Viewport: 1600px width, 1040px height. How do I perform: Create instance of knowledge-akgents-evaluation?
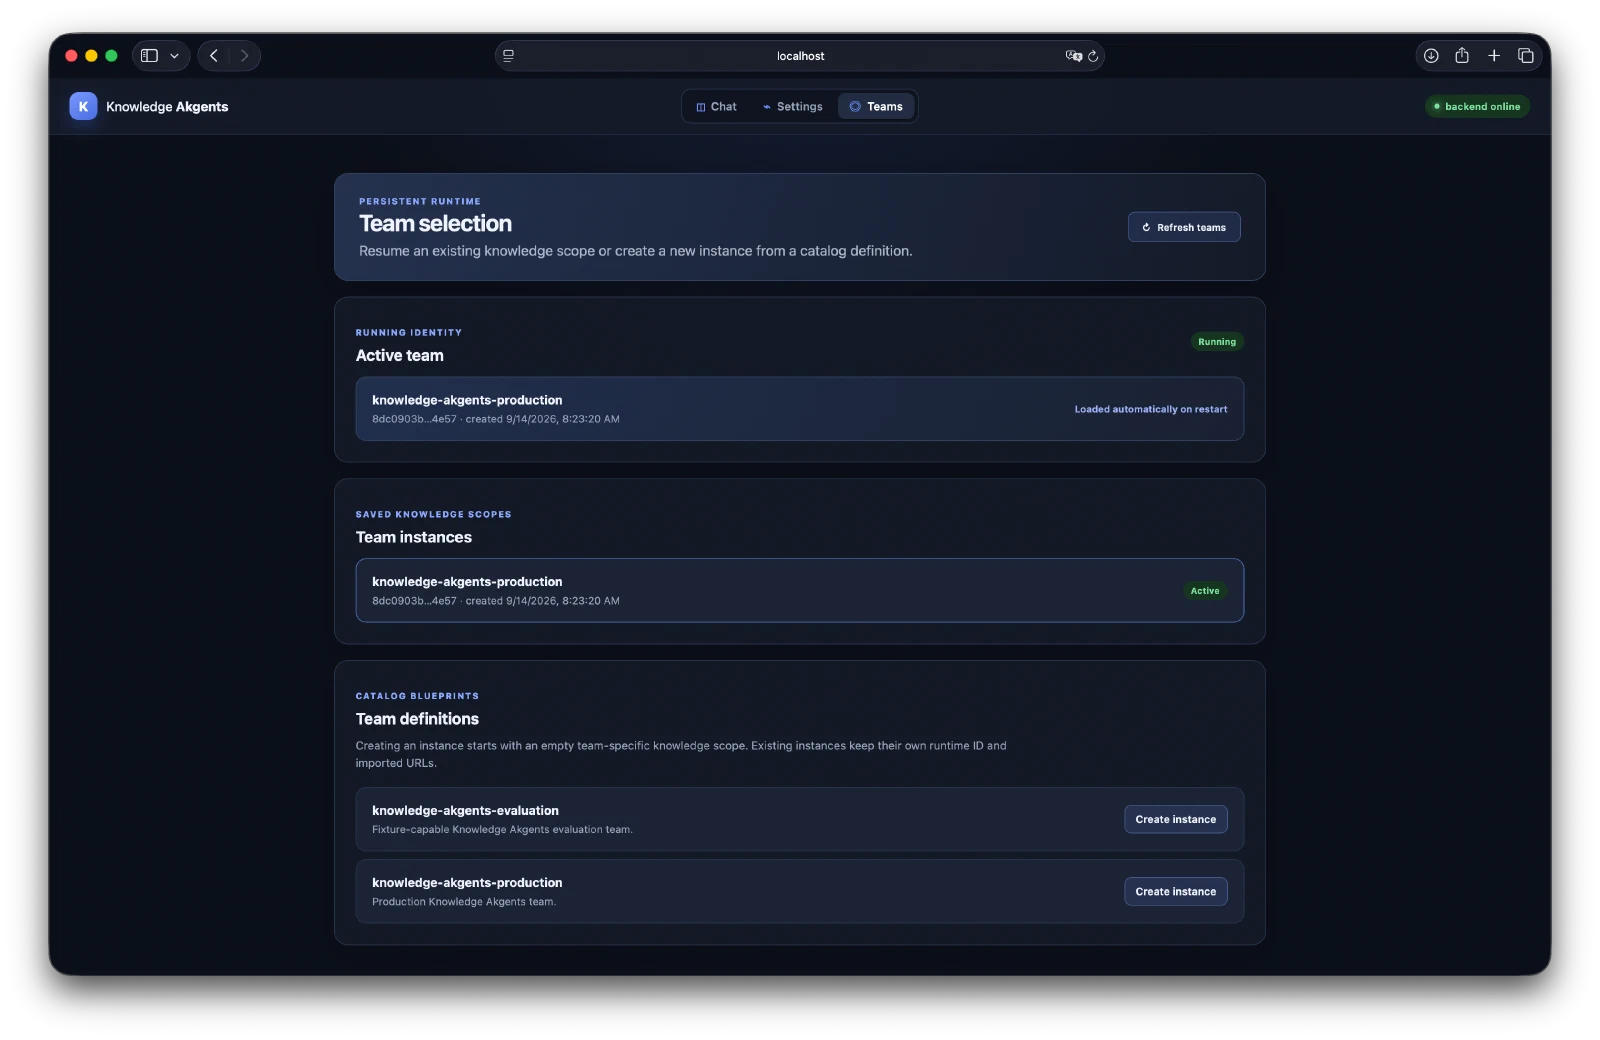click(x=1176, y=820)
